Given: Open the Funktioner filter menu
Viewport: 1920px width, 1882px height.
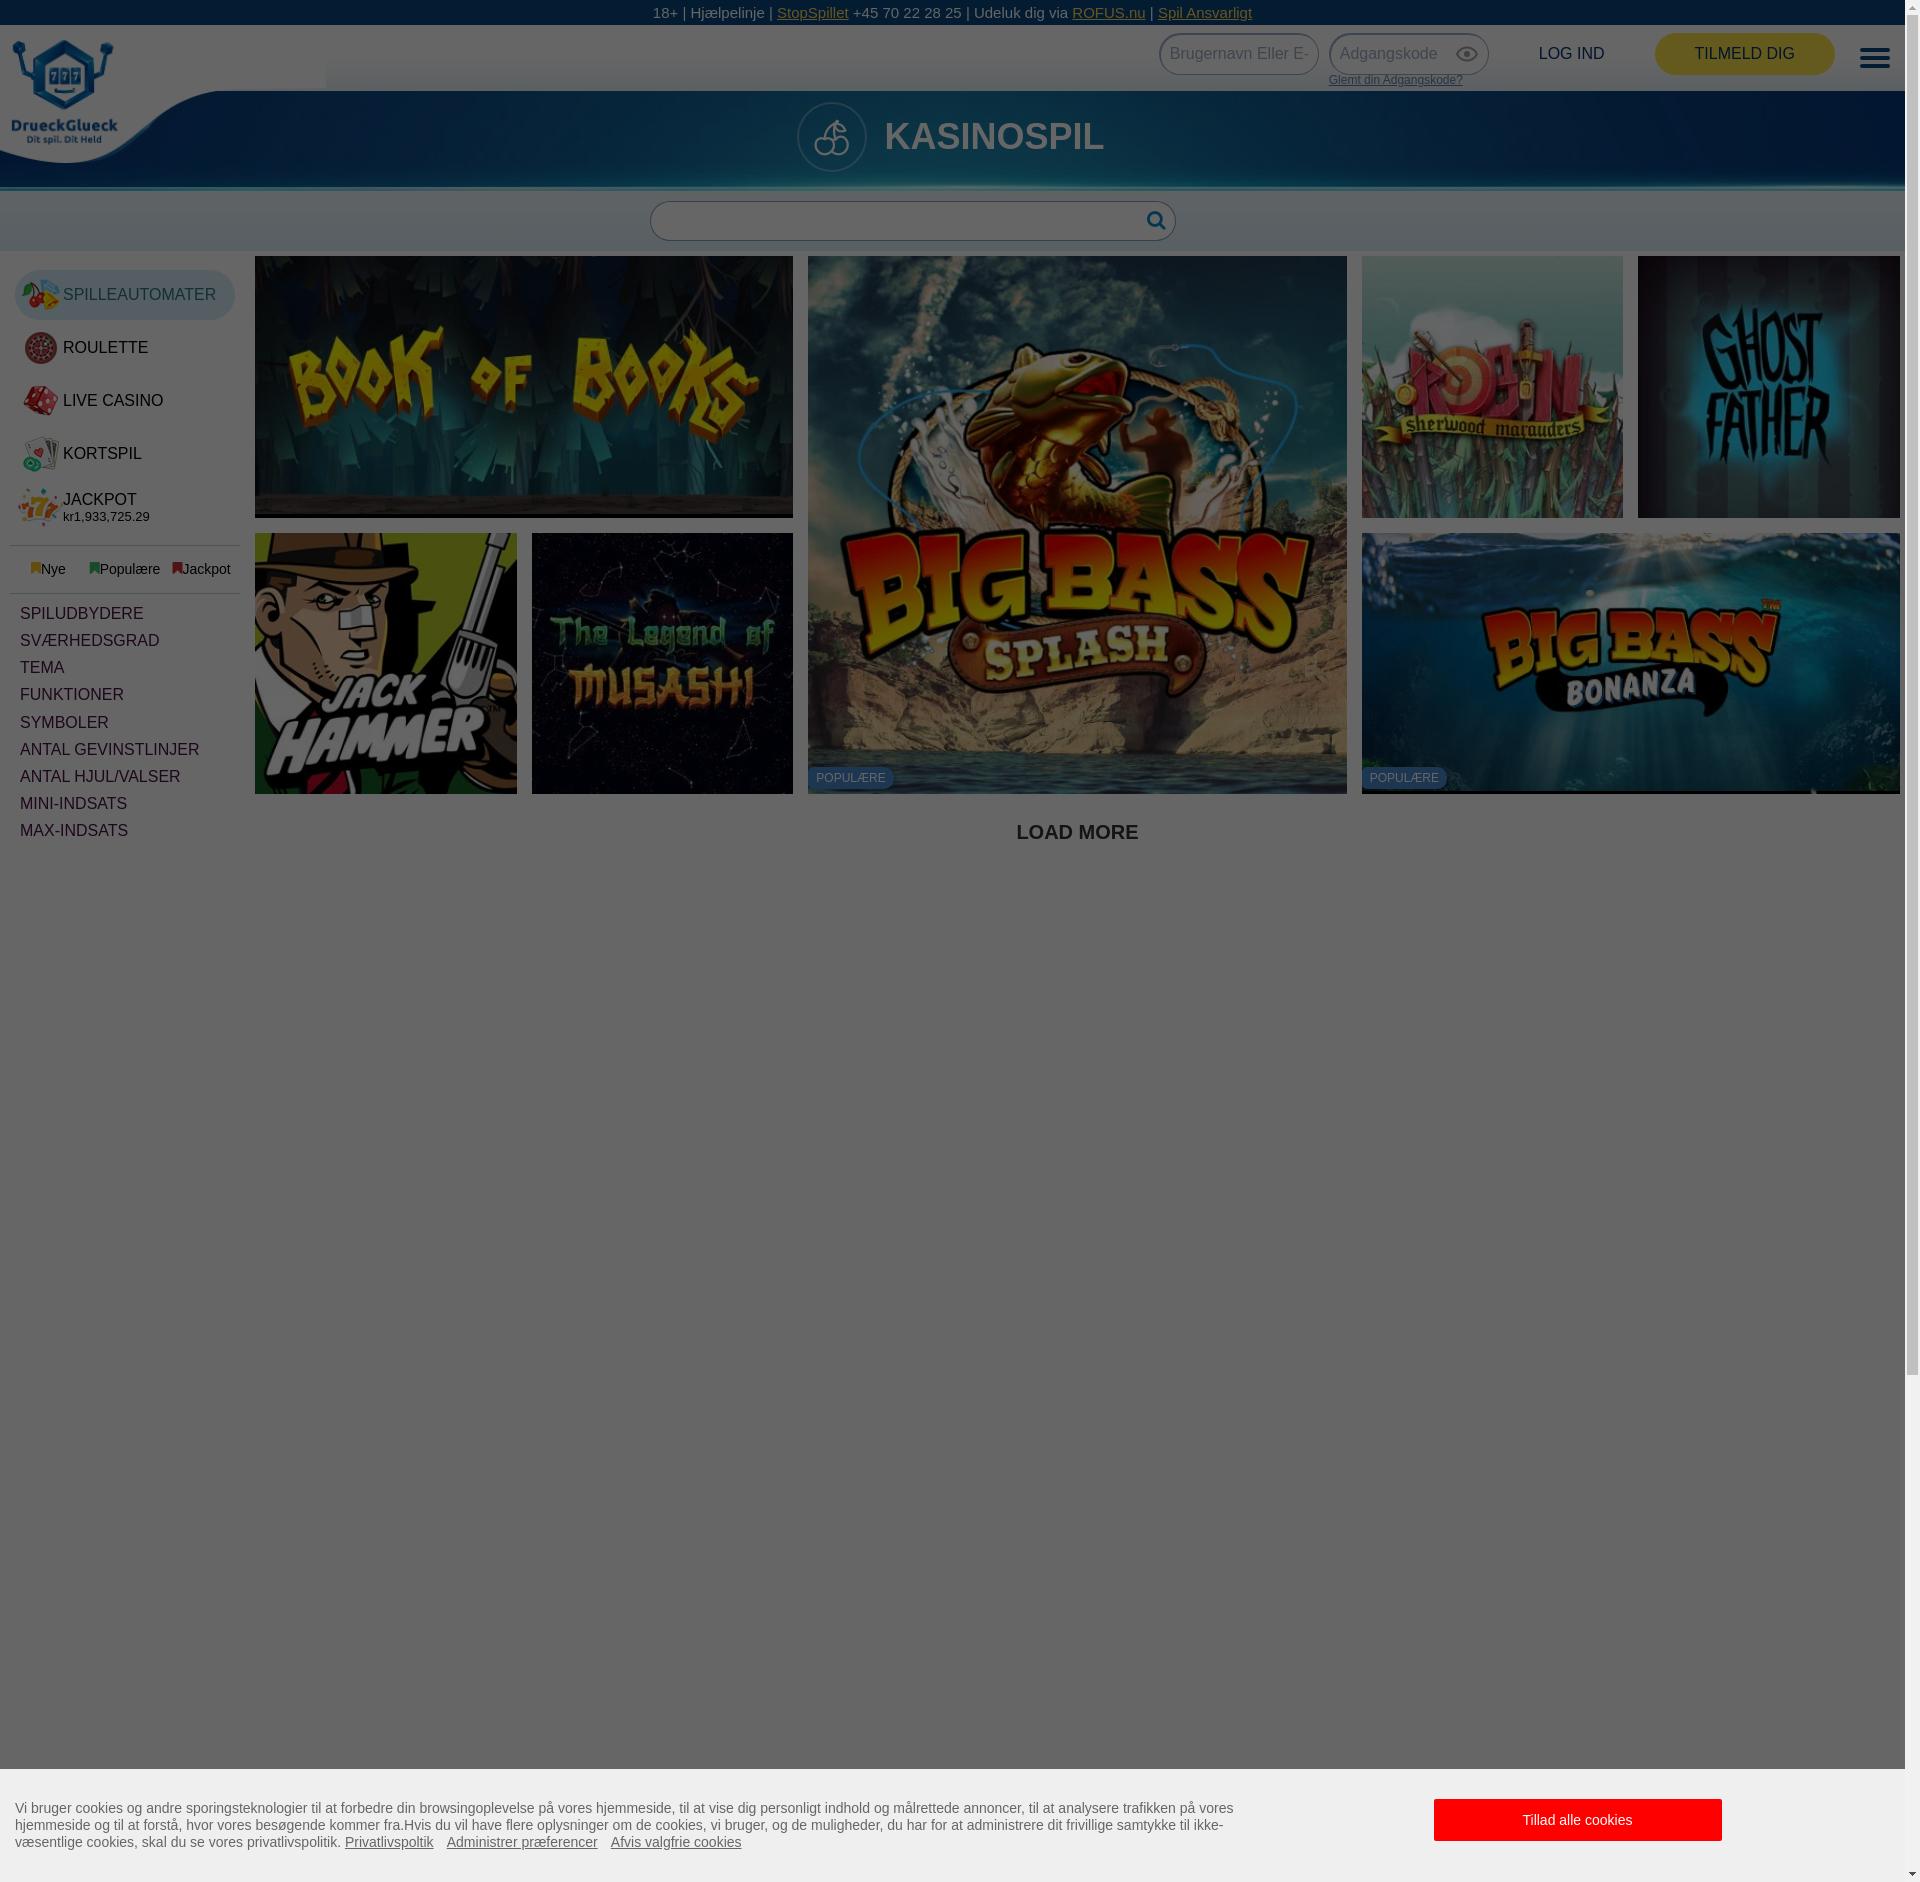Looking at the screenshot, I should coord(72,694).
